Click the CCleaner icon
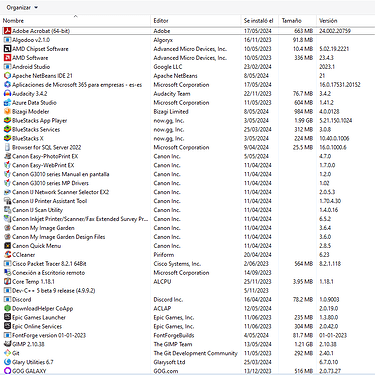 (x=7, y=255)
